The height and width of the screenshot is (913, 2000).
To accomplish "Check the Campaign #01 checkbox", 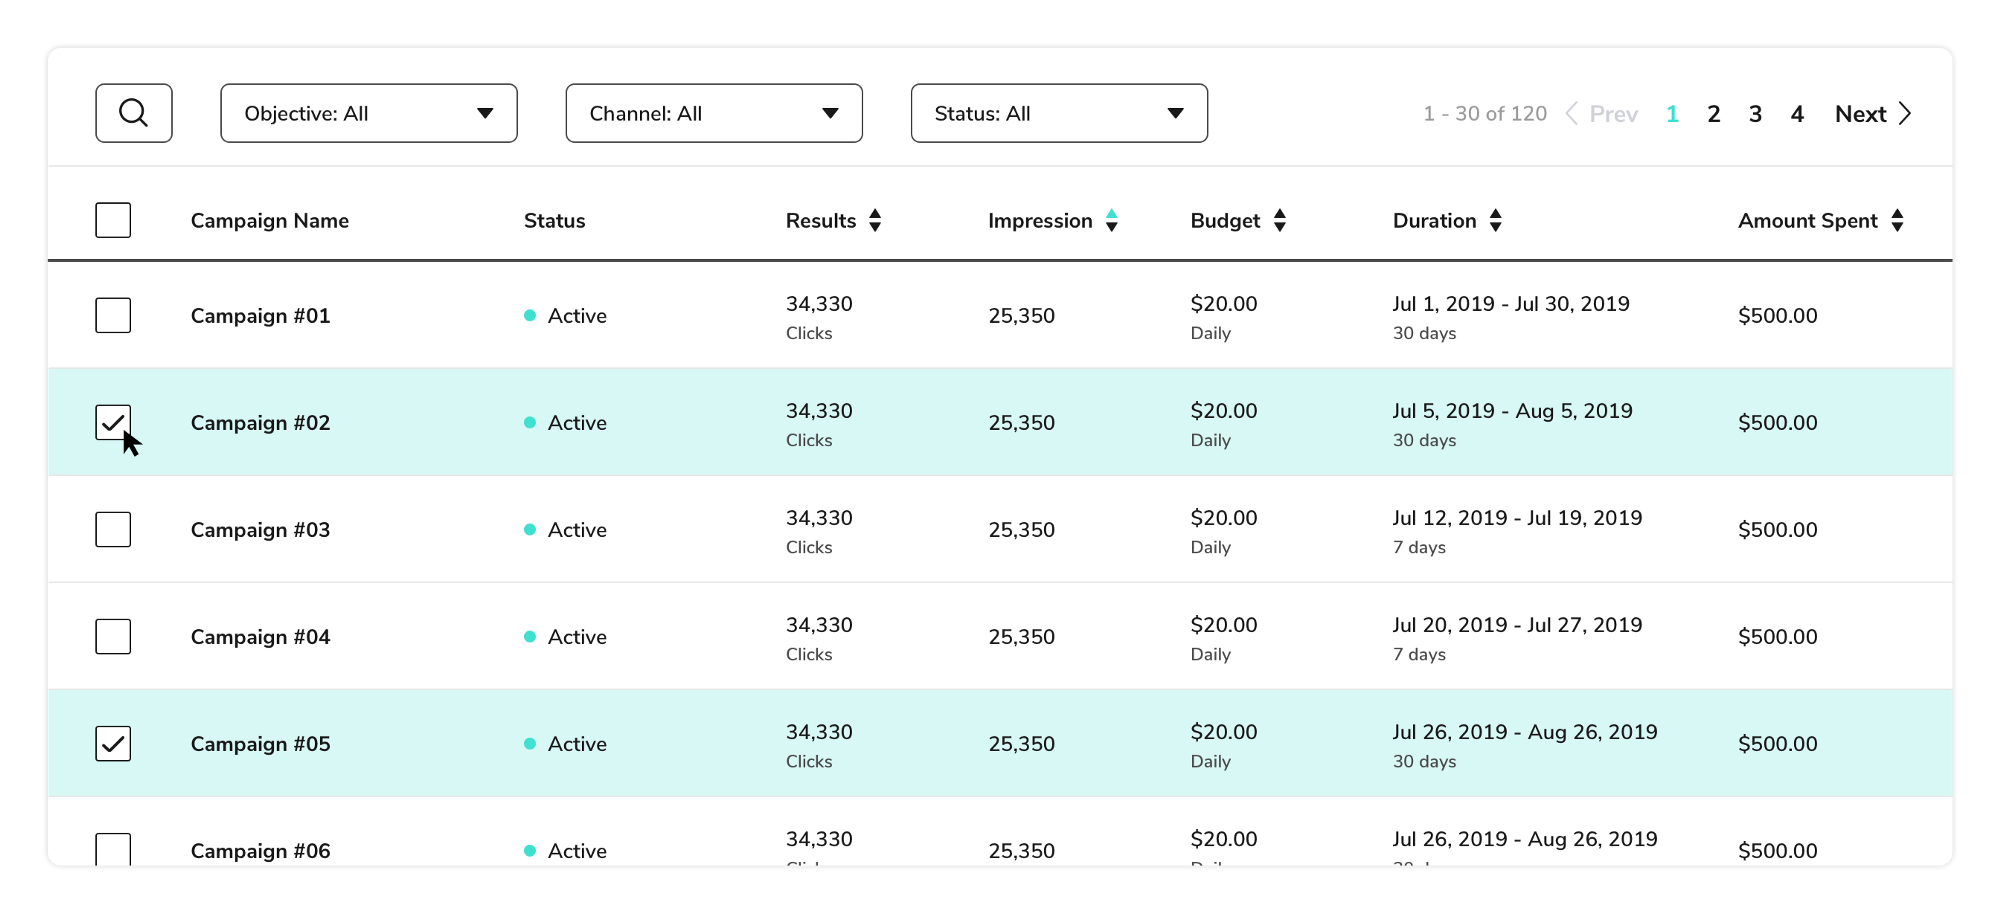I will click(113, 315).
